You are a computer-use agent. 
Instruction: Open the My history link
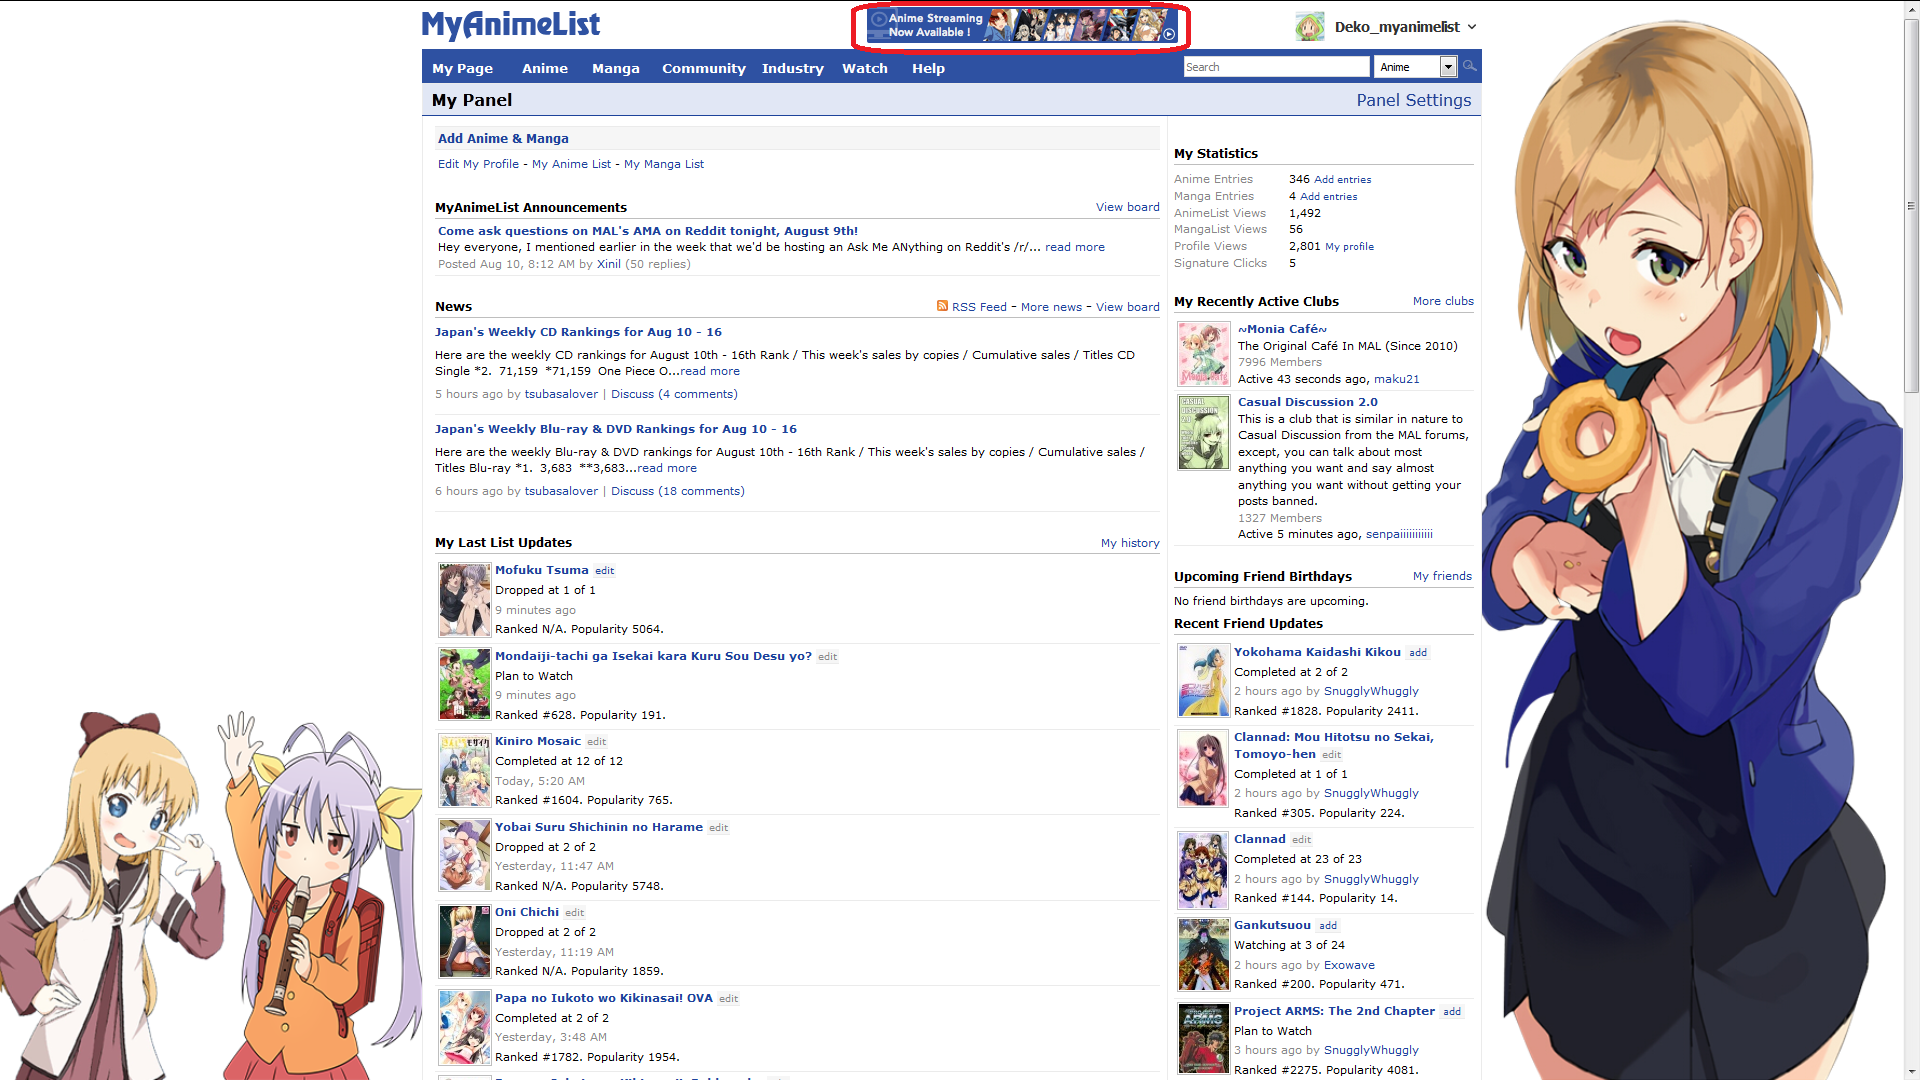[x=1129, y=543]
